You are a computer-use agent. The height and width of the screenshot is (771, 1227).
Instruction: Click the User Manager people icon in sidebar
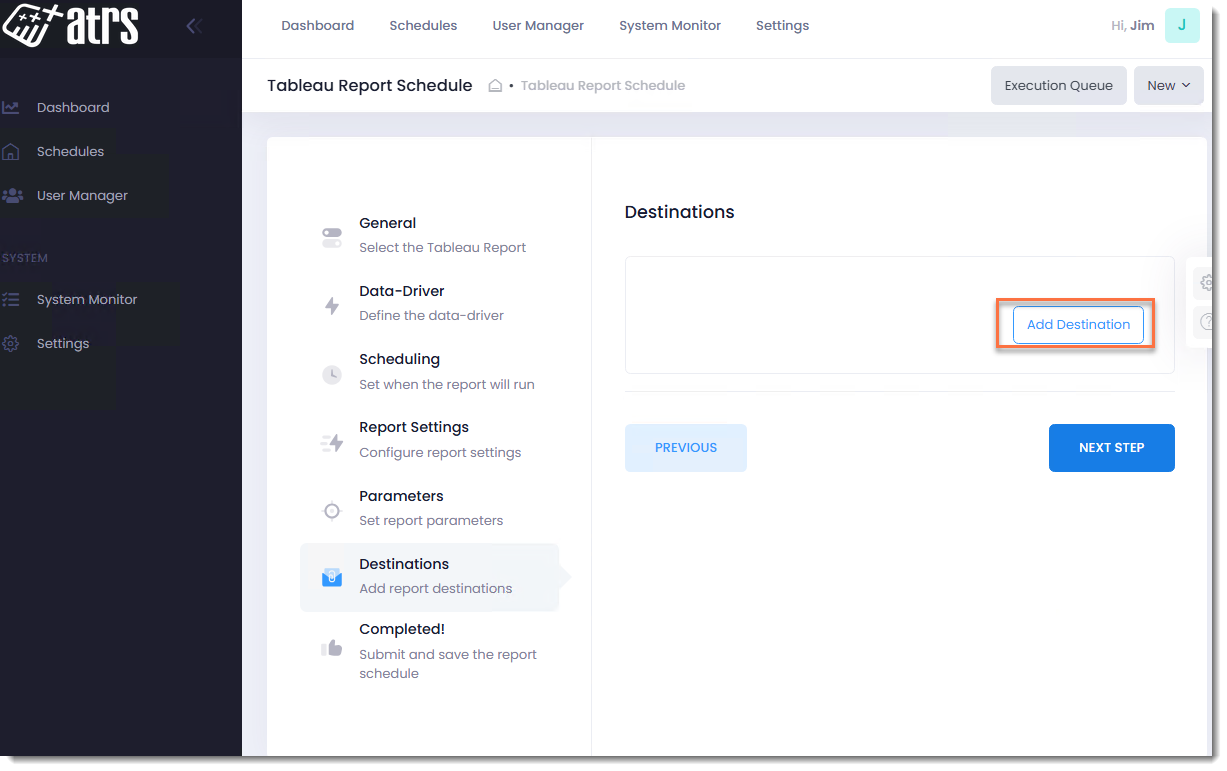[11, 195]
